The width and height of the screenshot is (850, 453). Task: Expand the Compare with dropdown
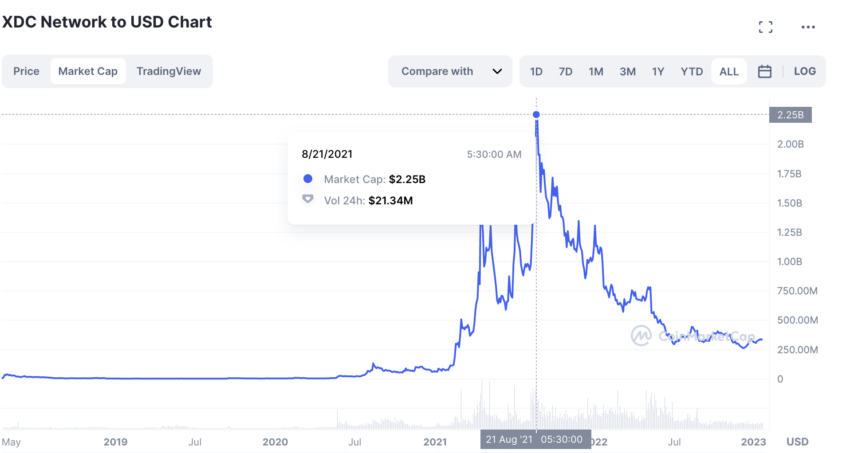(450, 71)
